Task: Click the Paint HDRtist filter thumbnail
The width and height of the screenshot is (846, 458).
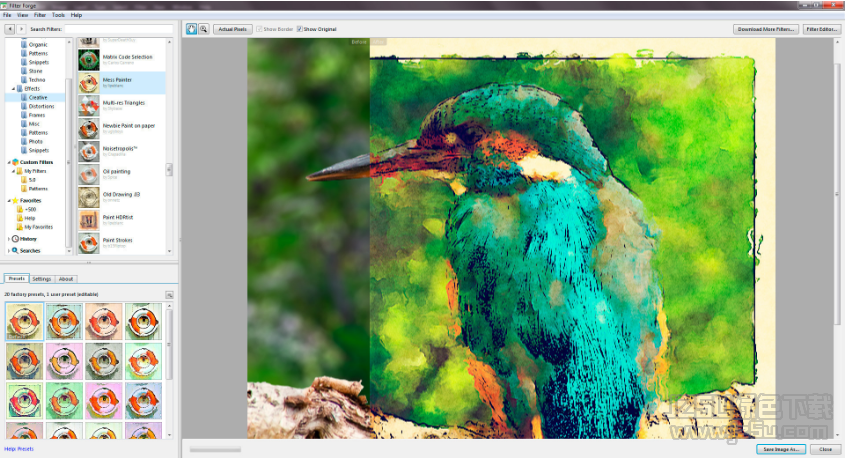Action: pos(88,221)
